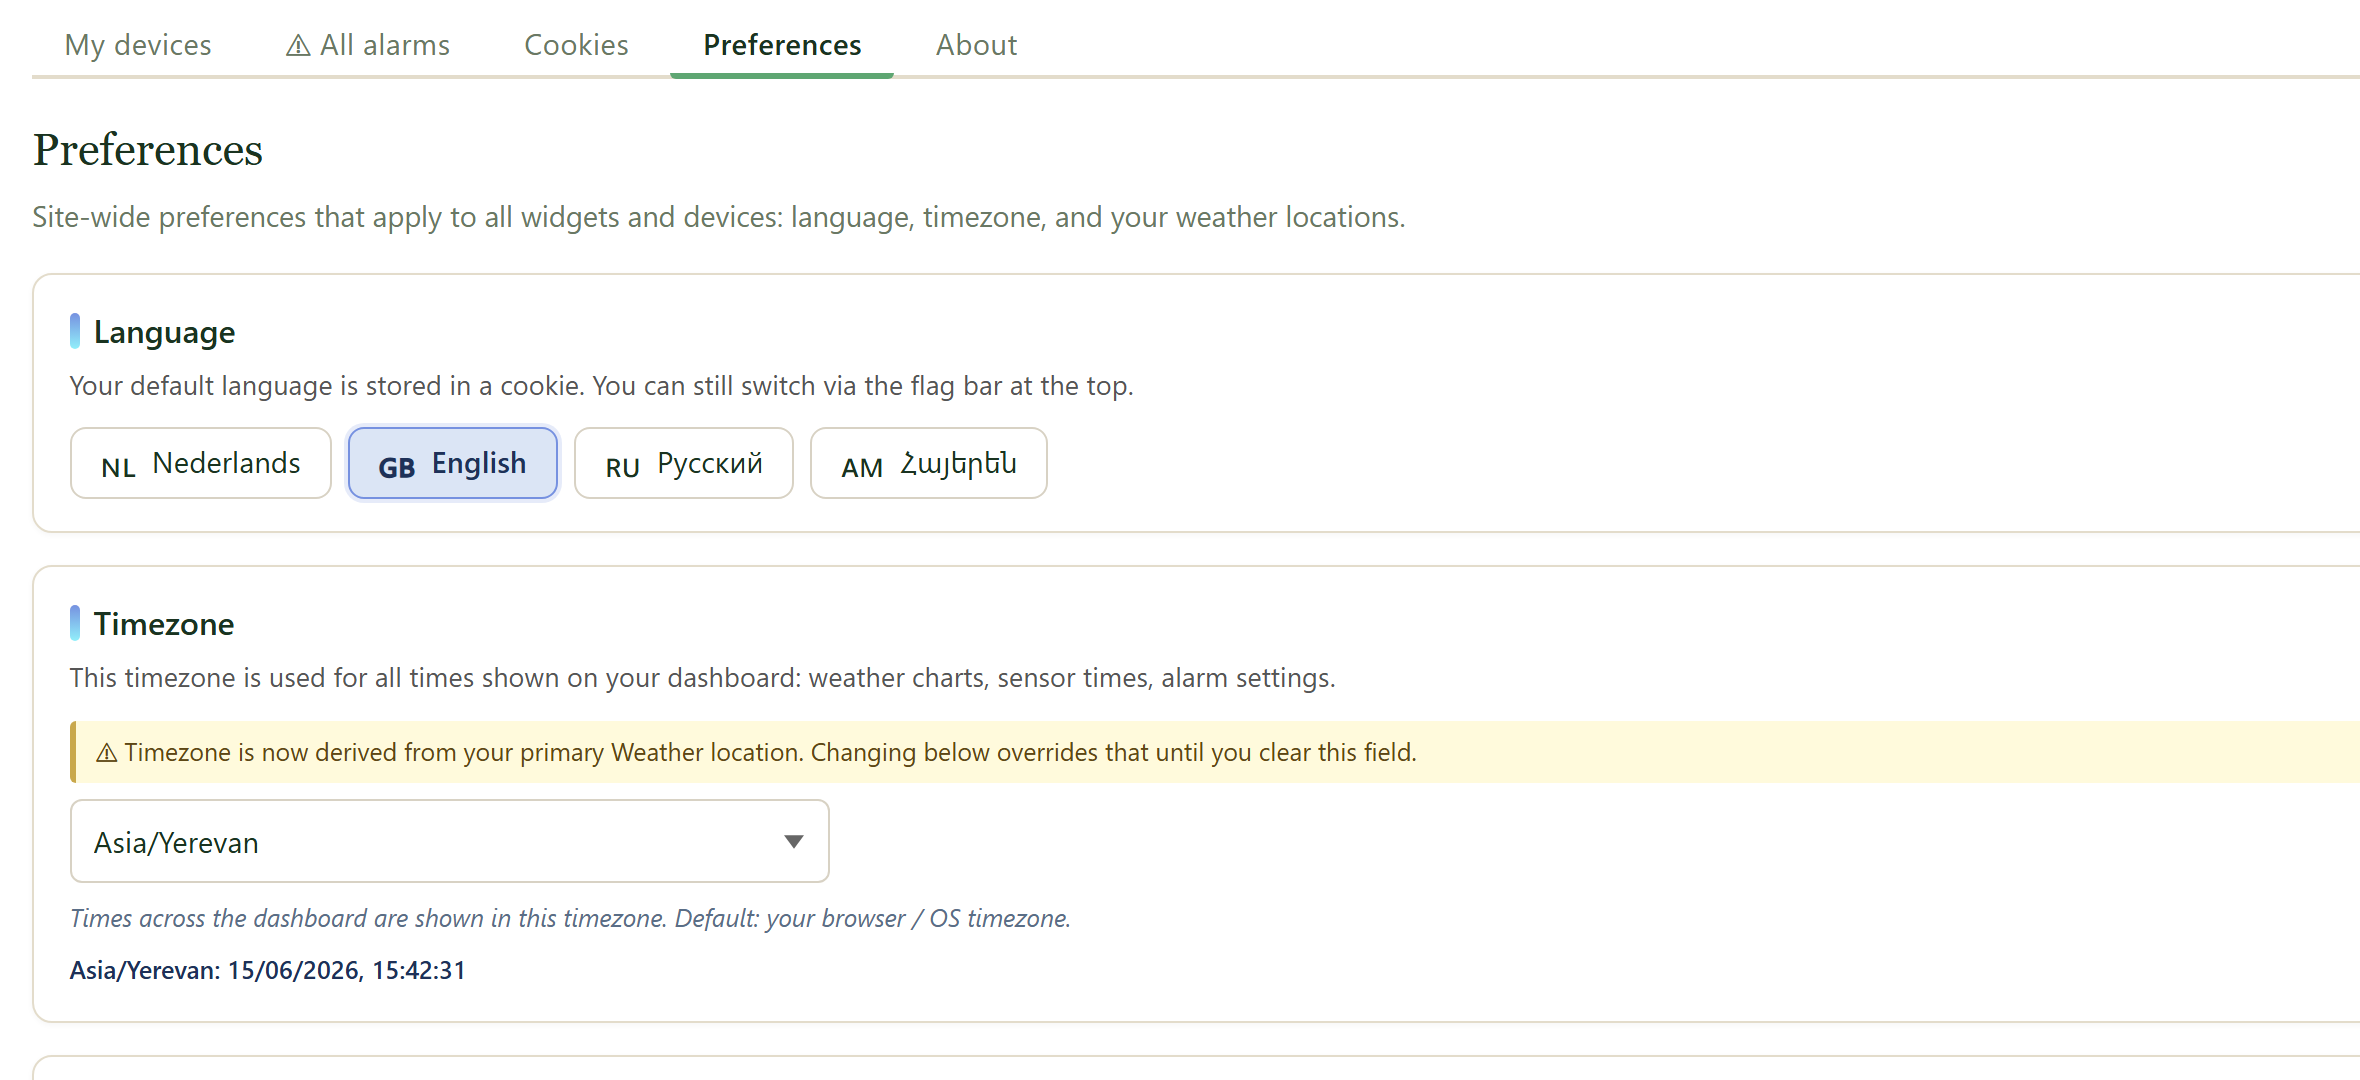Select the GB English language button
Screen dimensions: 2360x1080
pyautogui.click(x=453, y=463)
